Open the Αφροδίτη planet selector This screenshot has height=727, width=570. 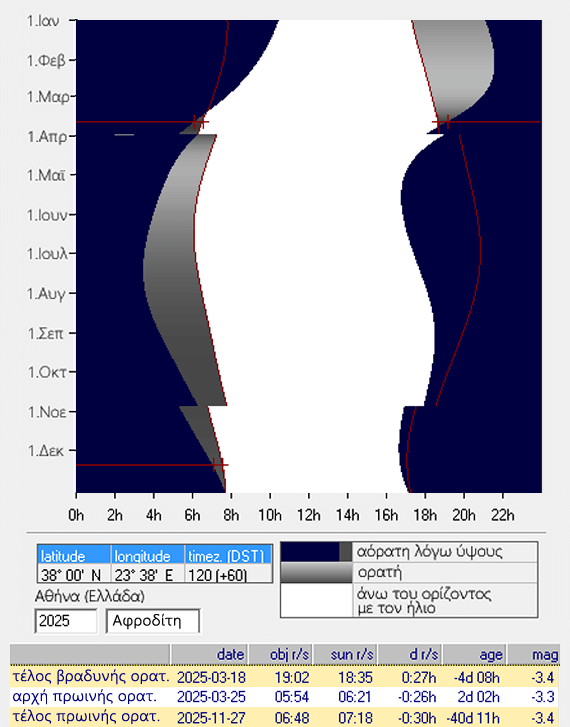(153, 621)
